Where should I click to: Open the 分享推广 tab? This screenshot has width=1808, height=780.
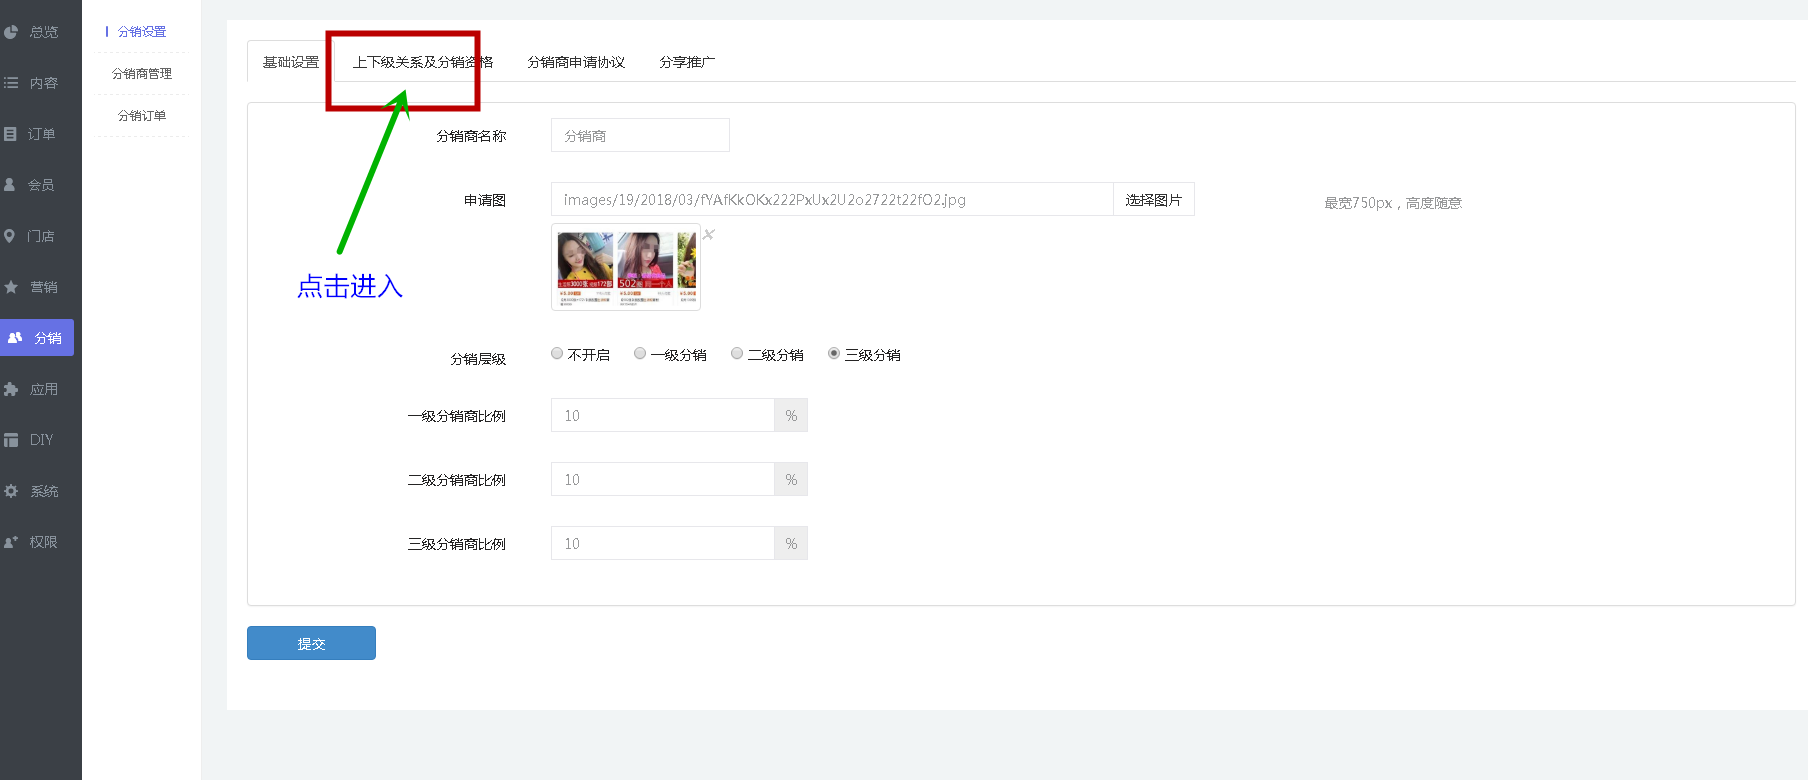[x=687, y=62]
